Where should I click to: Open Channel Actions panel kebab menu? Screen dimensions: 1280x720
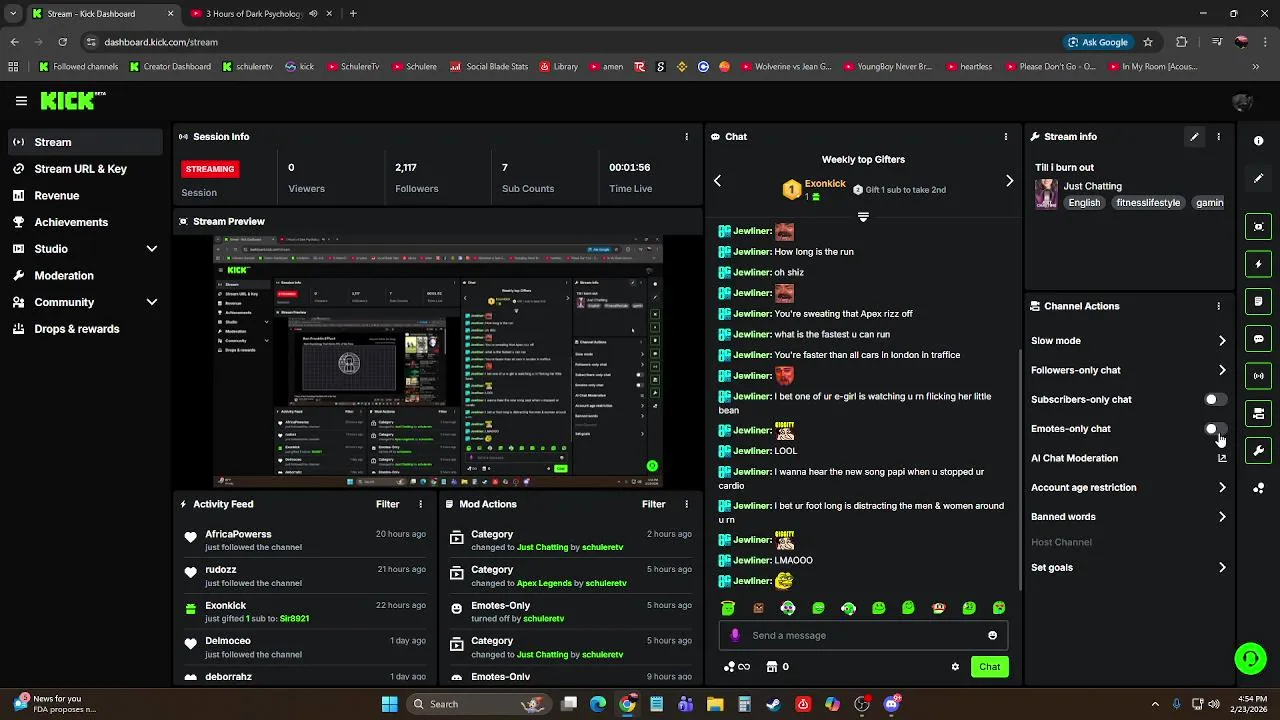pyautogui.click(x=1218, y=306)
